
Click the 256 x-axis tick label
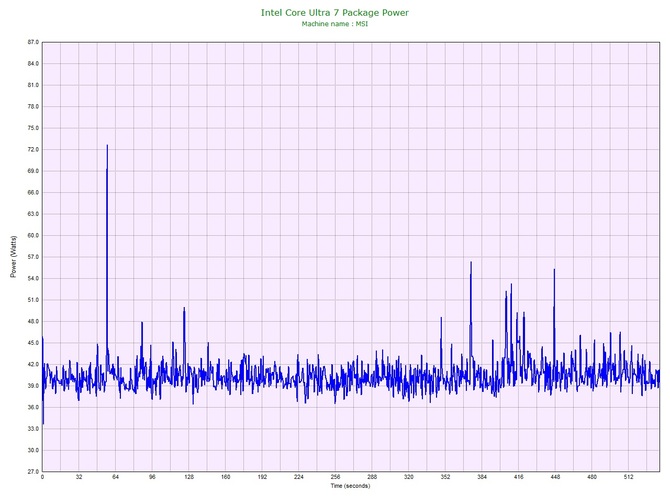click(x=335, y=478)
